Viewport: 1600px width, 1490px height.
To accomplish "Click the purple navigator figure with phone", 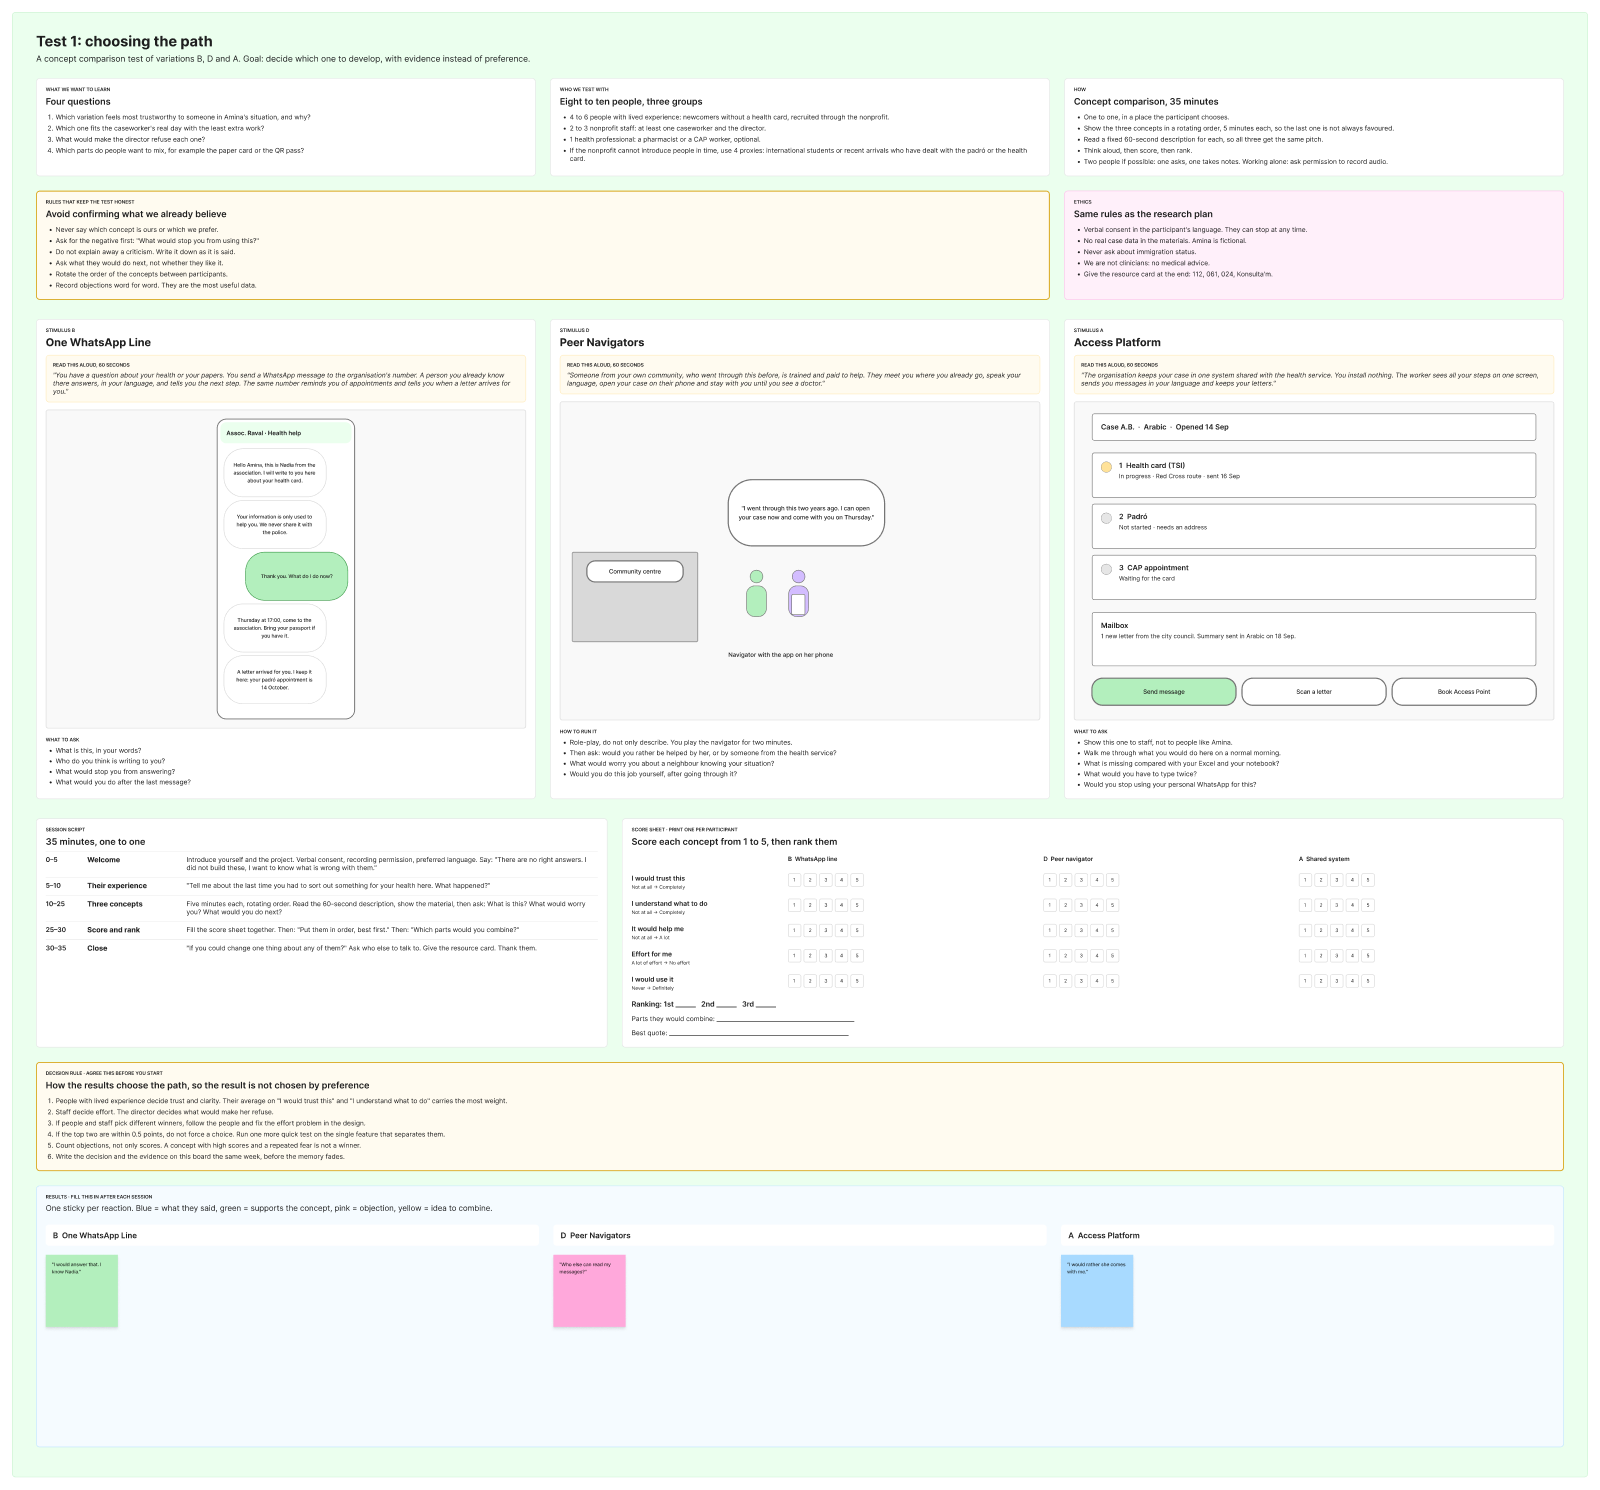I will [798, 594].
